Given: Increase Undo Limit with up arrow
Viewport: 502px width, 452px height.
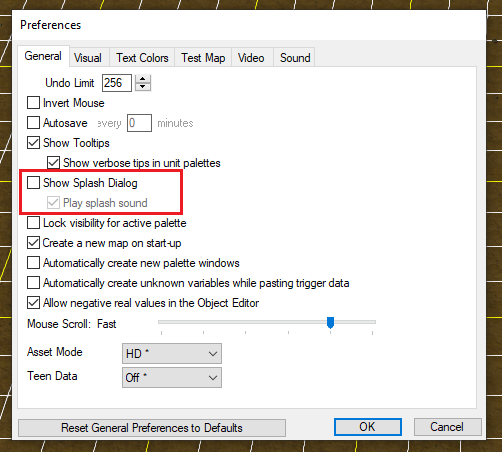Looking at the screenshot, I should (143, 79).
